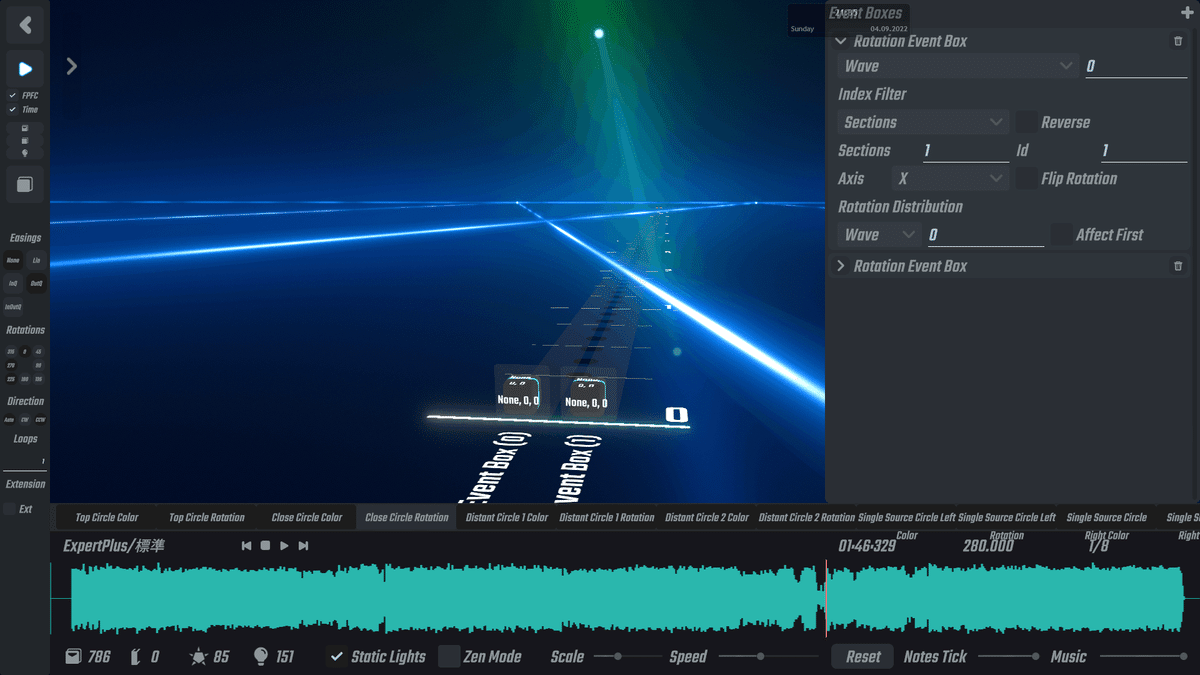Play the song from the transport controls
Image resolution: width=1200 pixels, height=675 pixels.
point(284,546)
